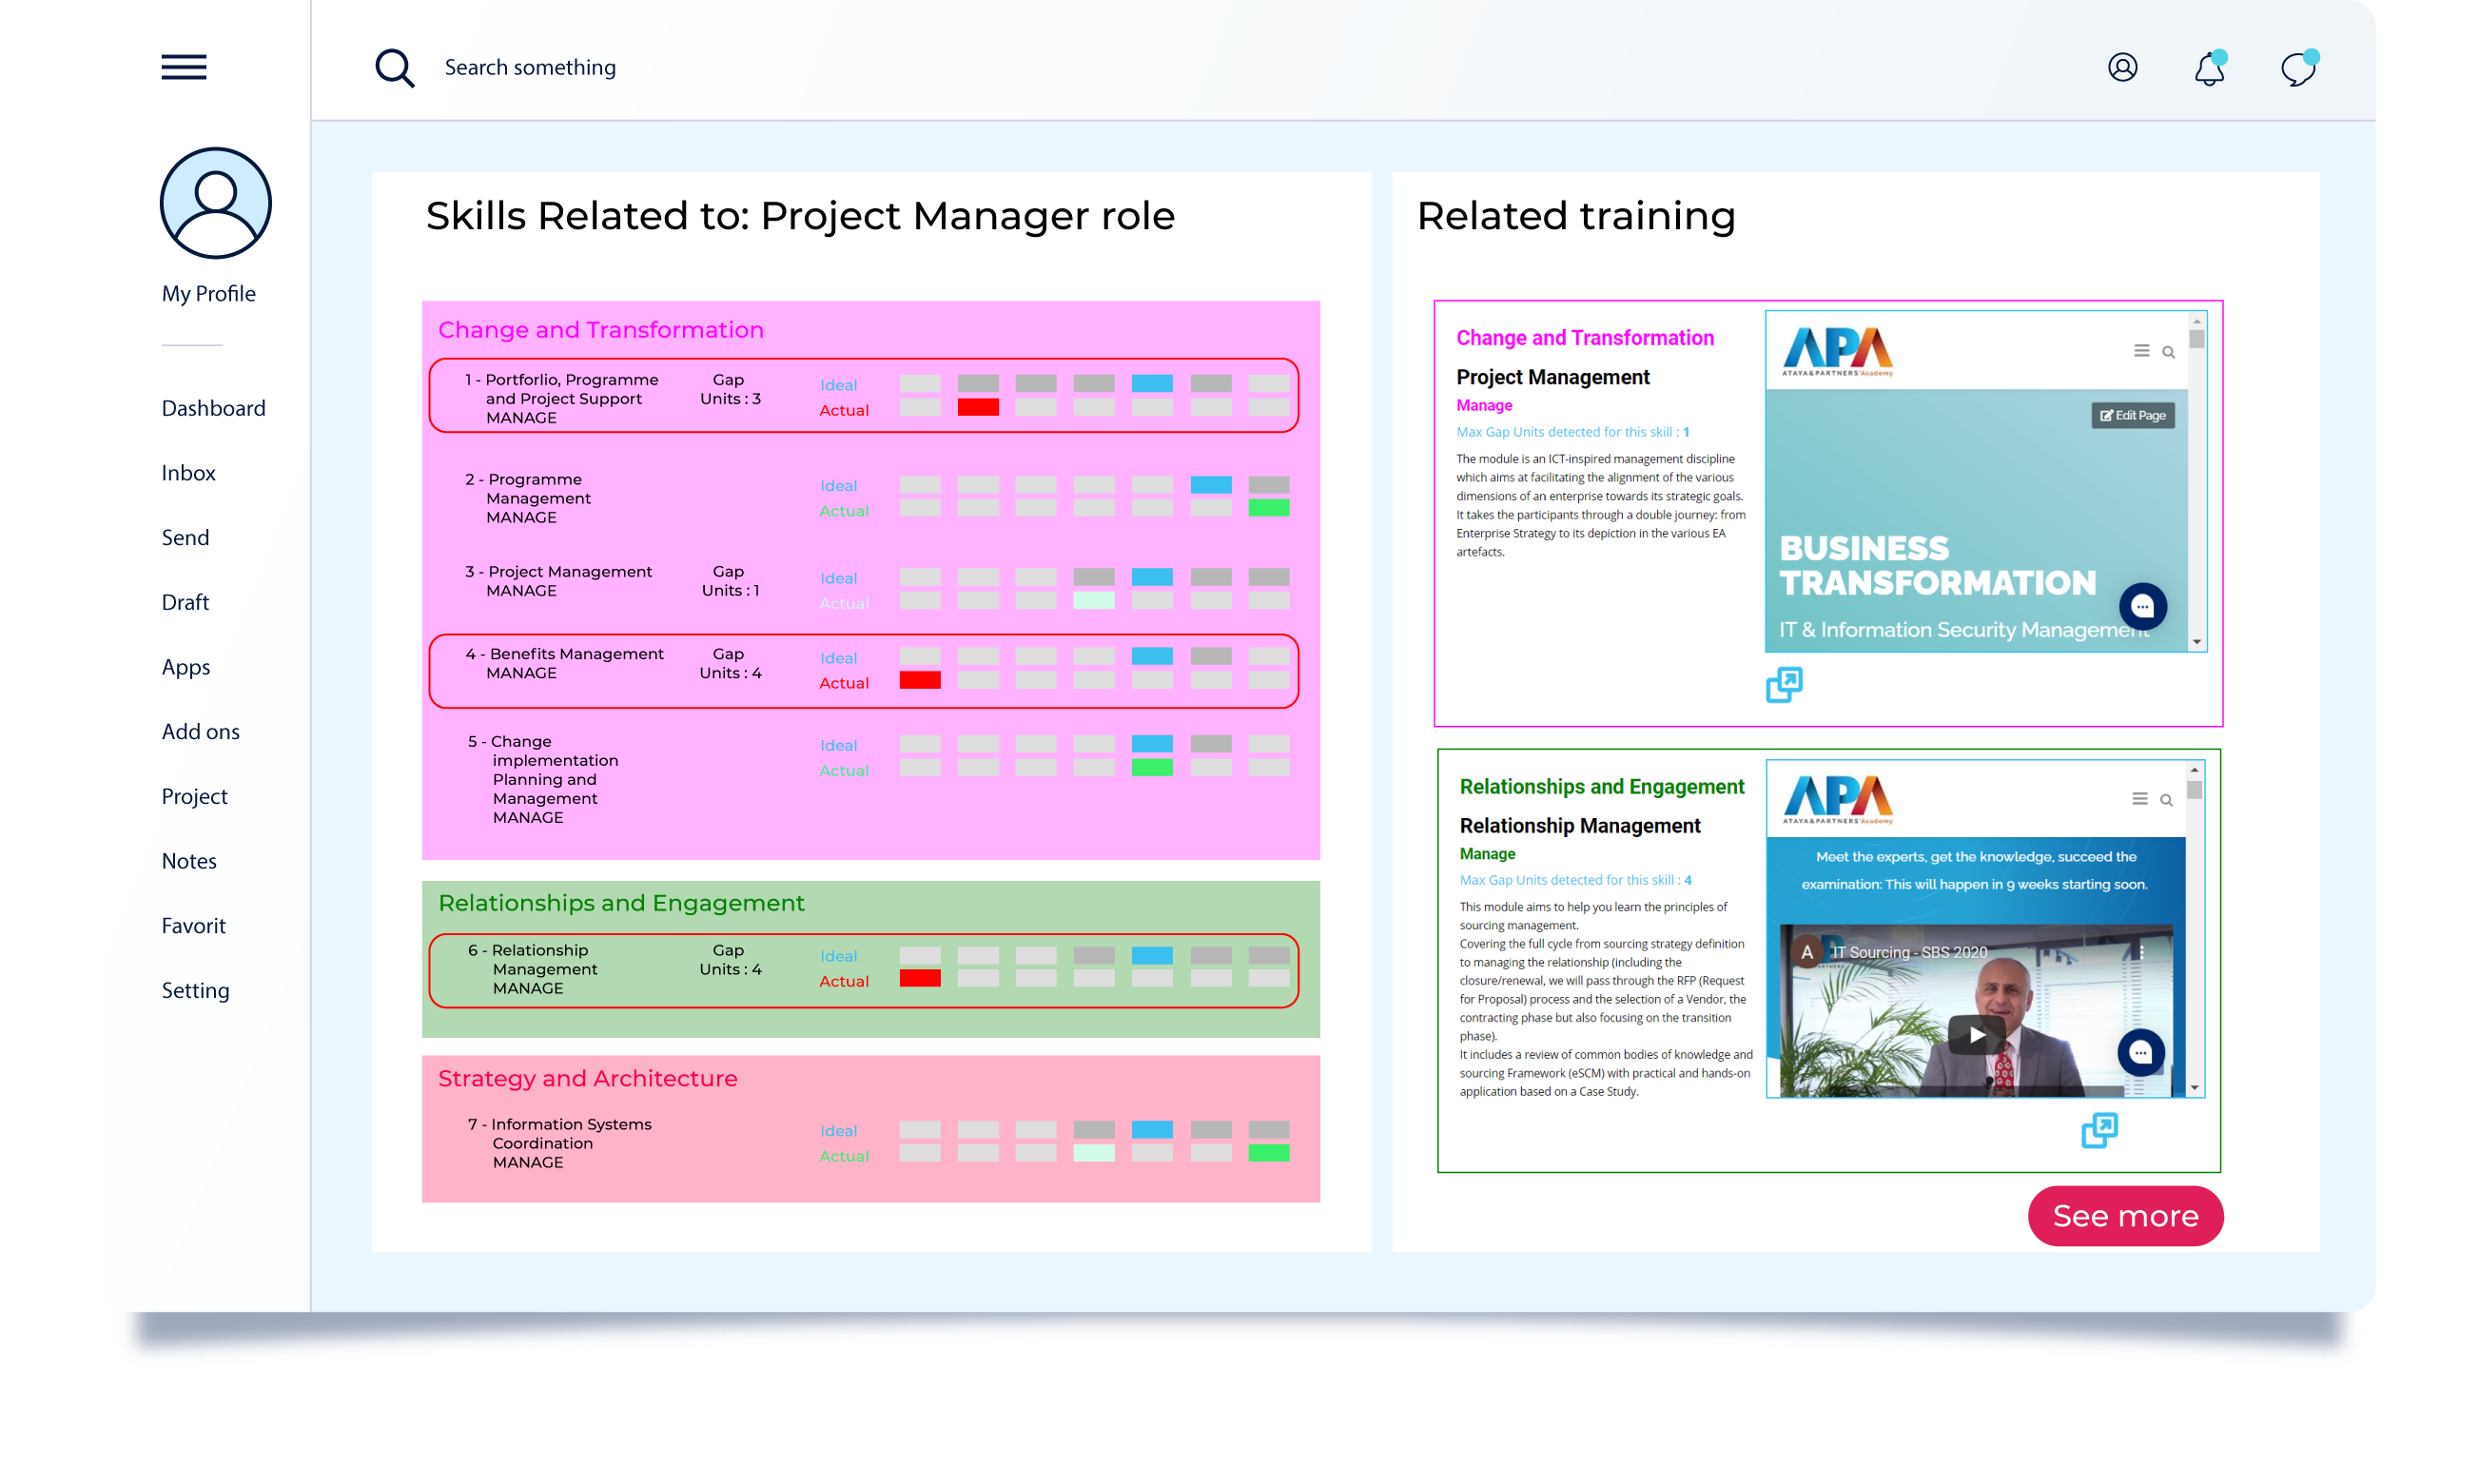The height and width of the screenshot is (1484, 2479).
Task: Click the Edit Page button
Action: click(2132, 415)
